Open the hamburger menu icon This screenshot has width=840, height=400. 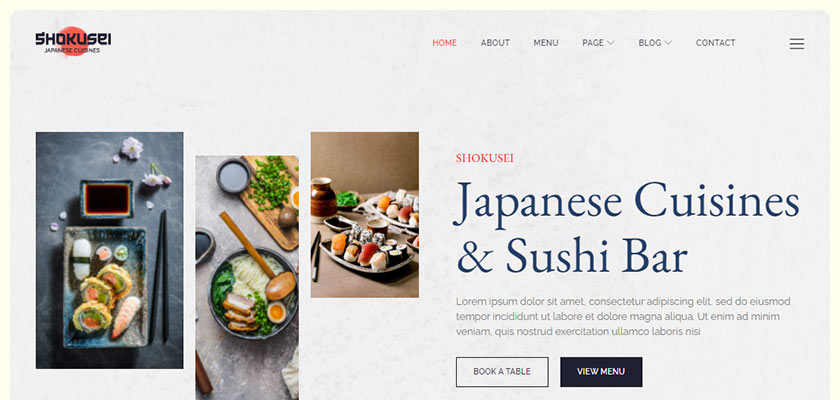point(797,43)
